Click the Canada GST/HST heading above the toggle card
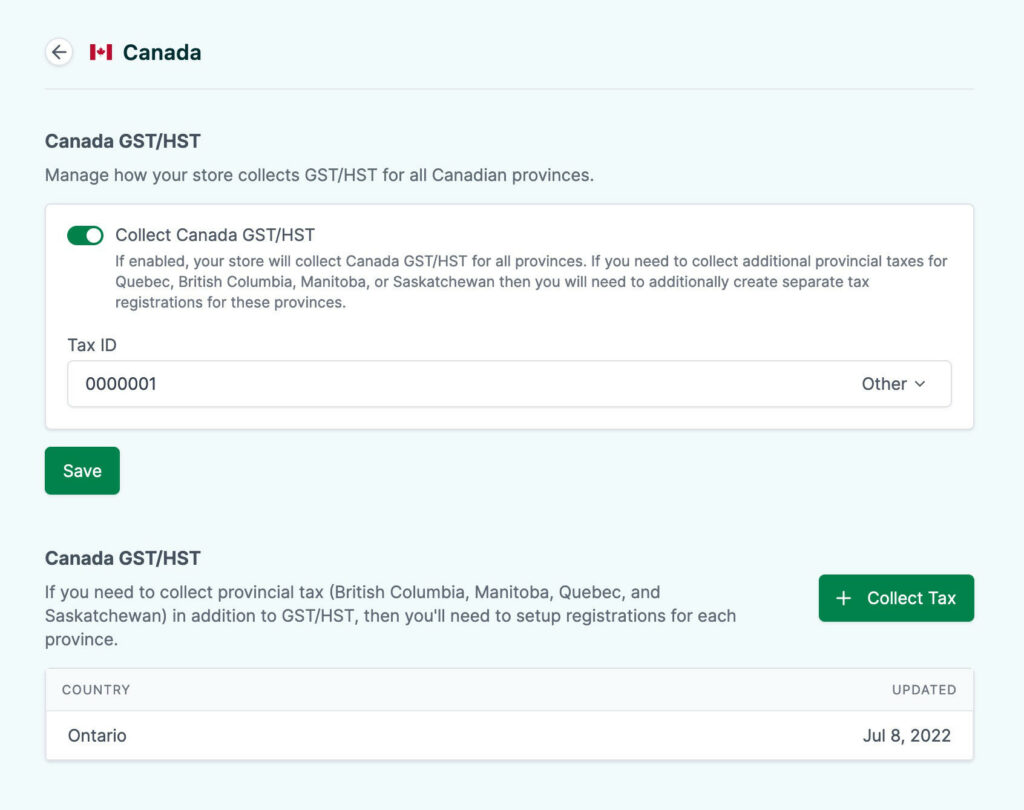Viewport: 1024px width, 810px height. [123, 141]
